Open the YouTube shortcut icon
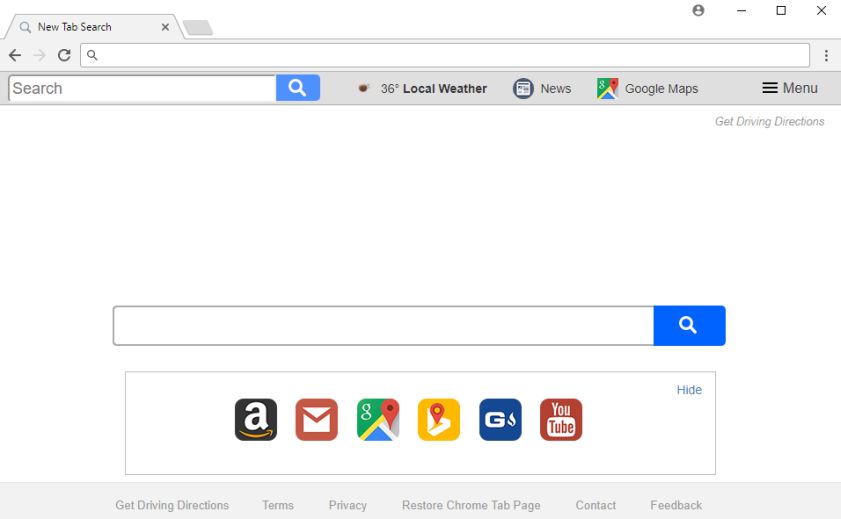The image size is (841, 519). (x=561, y=420)
